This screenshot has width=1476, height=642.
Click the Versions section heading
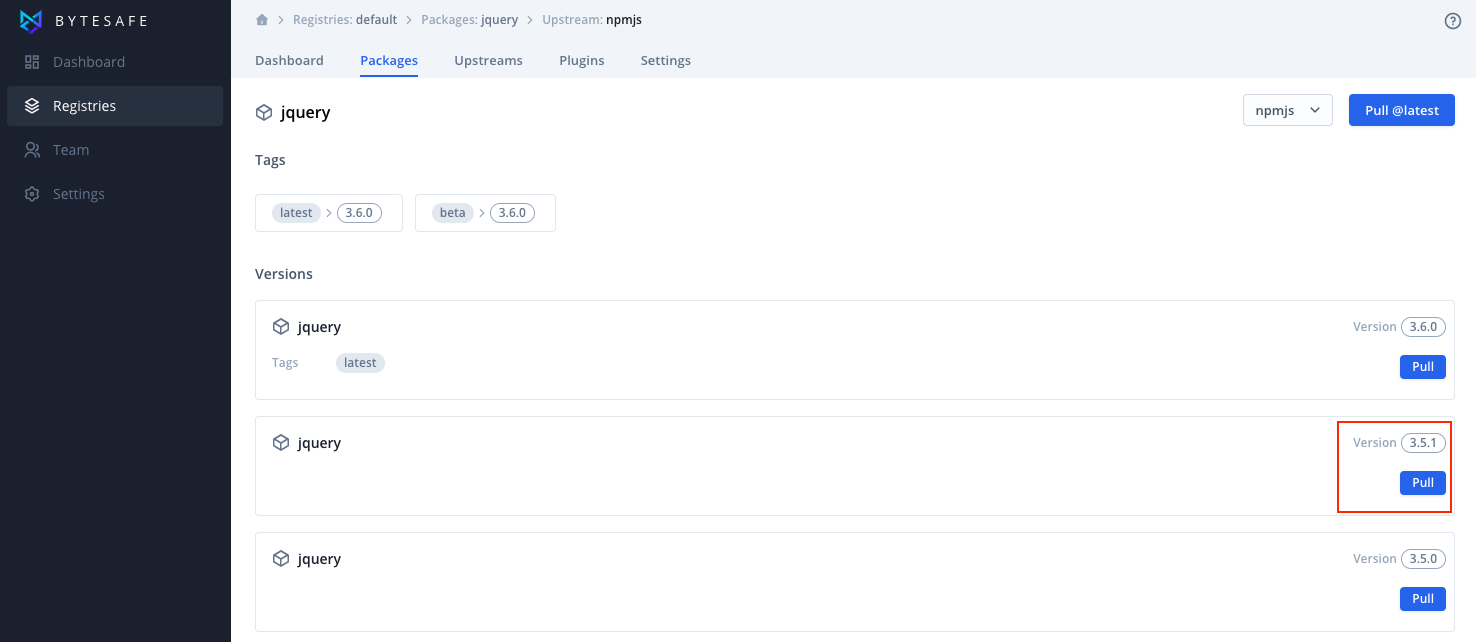[x=284, y=274]
